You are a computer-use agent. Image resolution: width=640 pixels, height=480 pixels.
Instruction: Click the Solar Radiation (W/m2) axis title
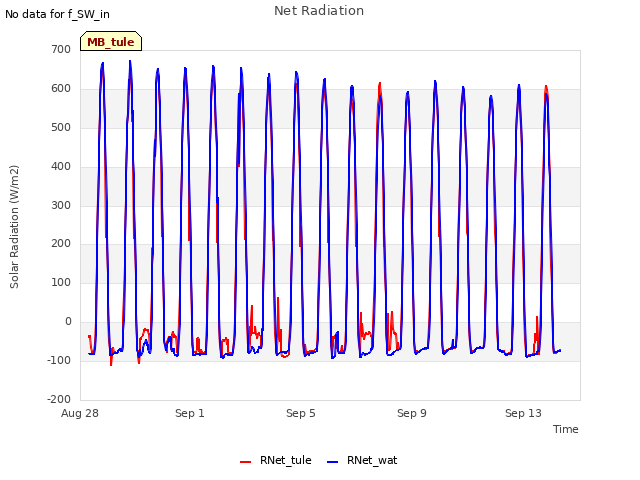(x=14, y=227)
